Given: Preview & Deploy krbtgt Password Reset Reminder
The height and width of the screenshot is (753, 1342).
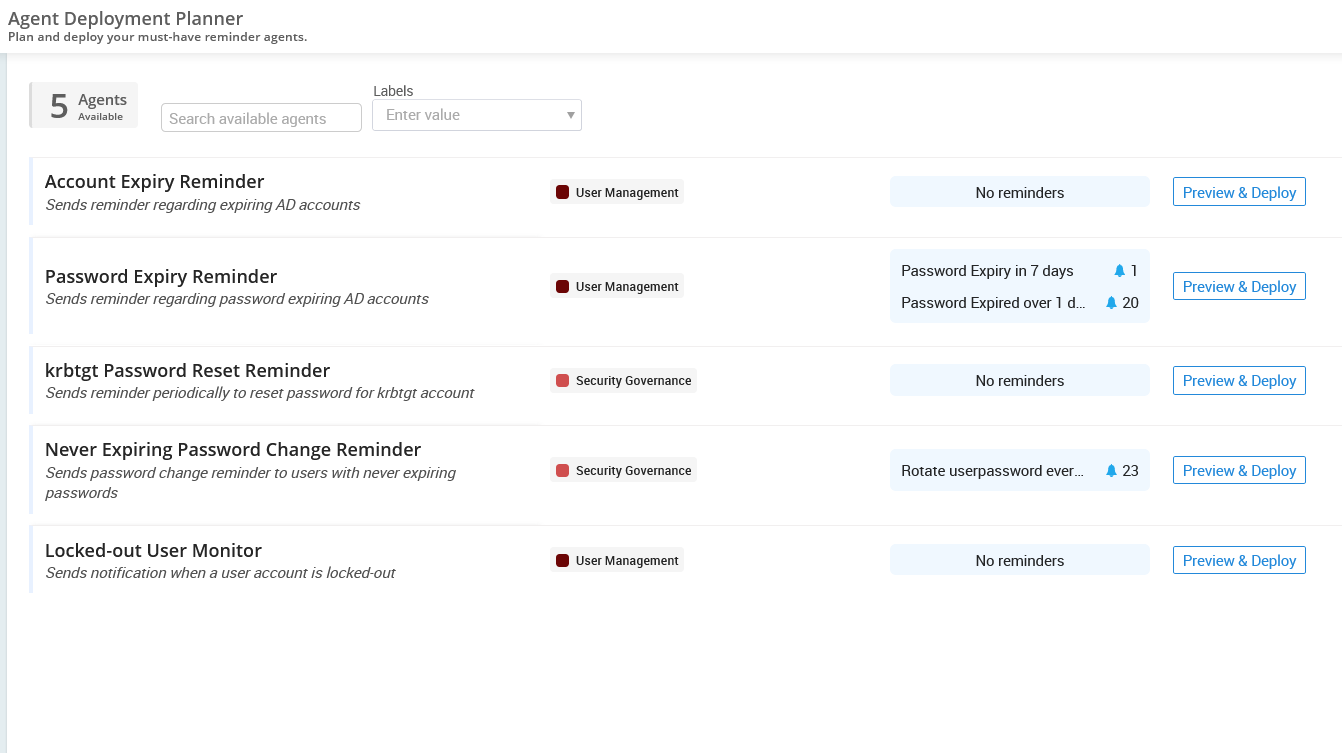Looking at the screenshot, I should click(1239, 381).
